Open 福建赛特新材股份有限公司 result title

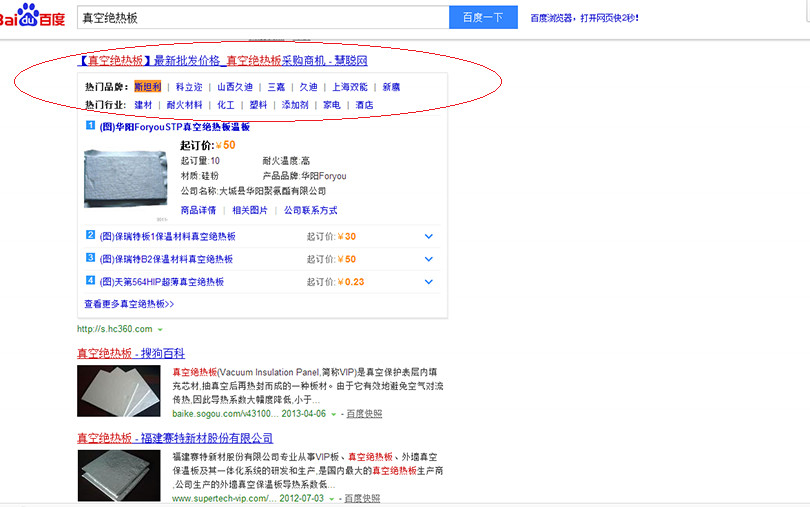click(175, 438)
